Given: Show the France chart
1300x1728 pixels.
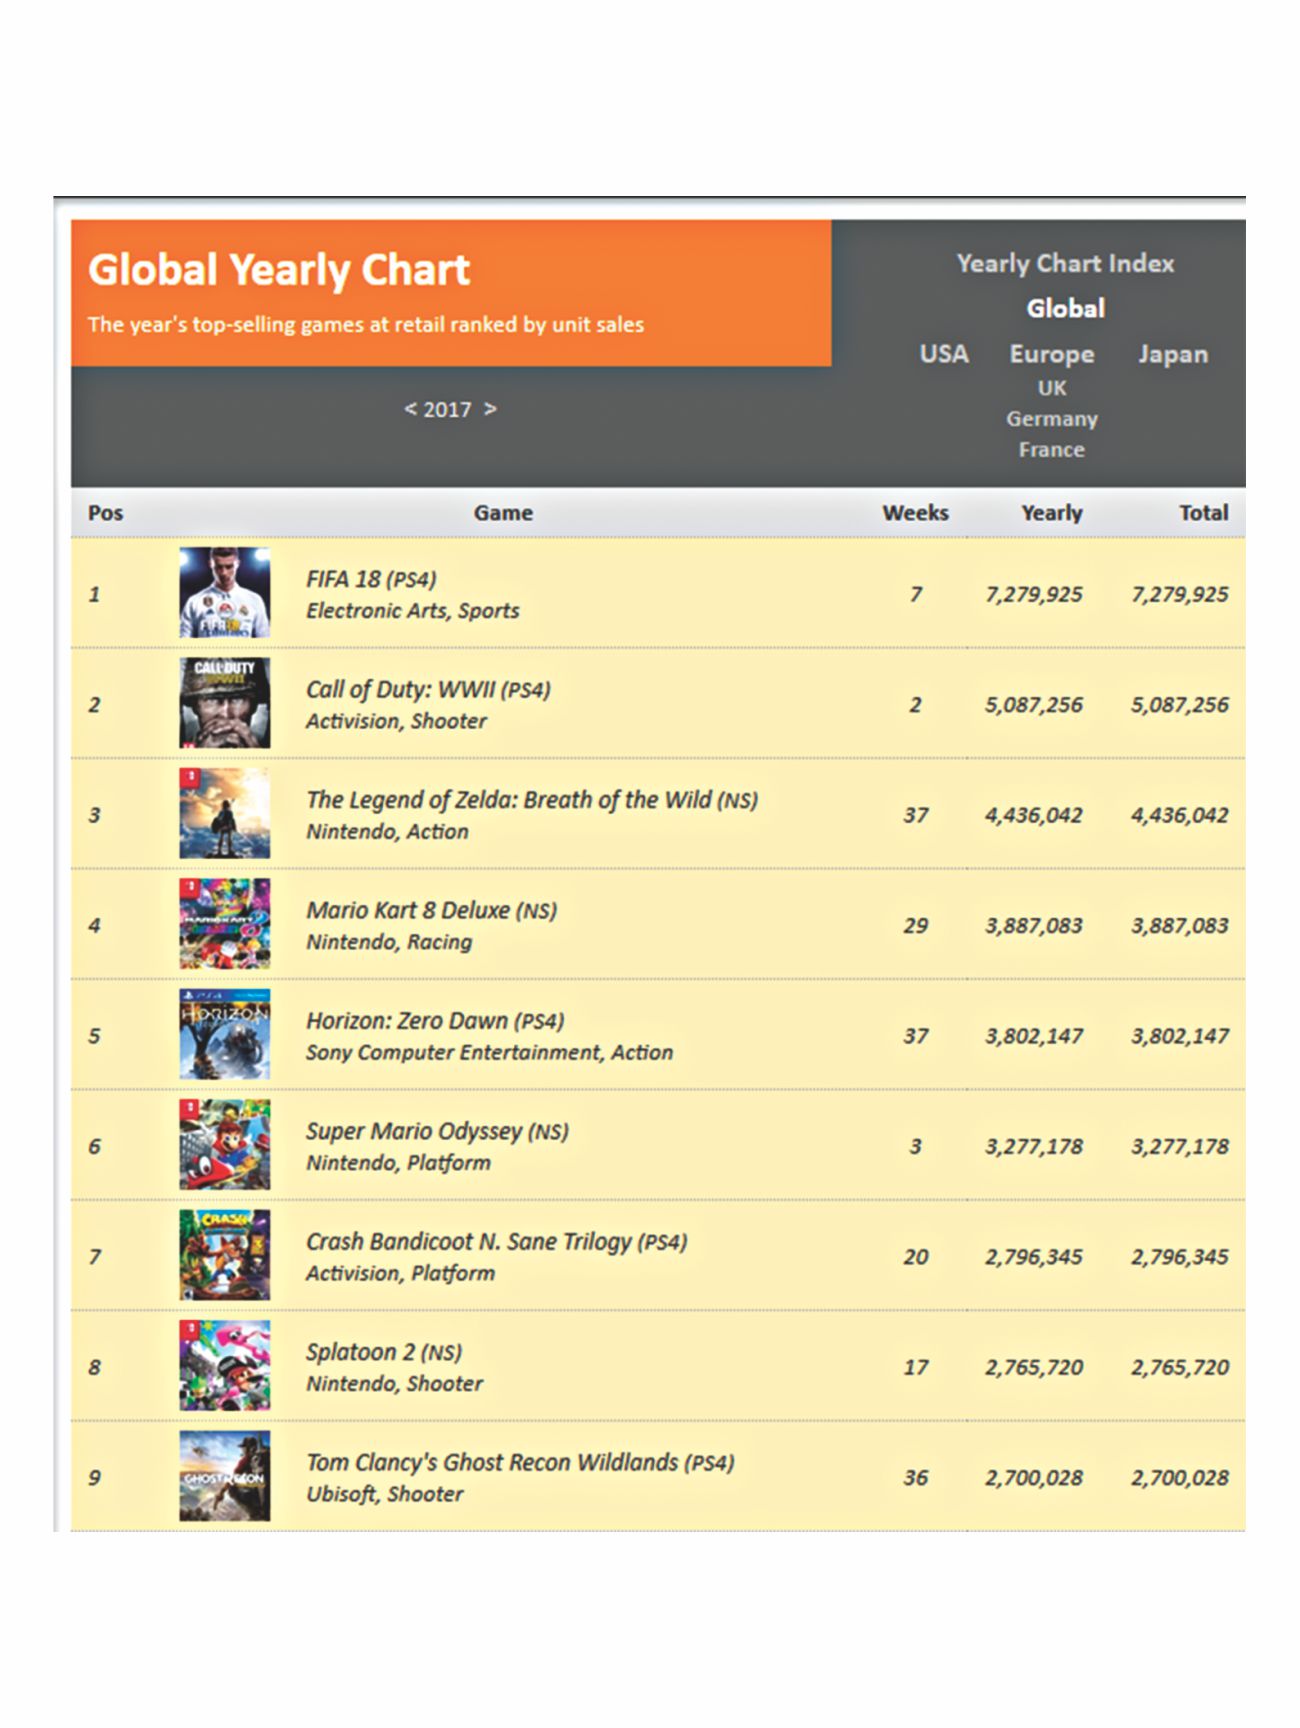Looking at the screenshot, I should 1052,450.
